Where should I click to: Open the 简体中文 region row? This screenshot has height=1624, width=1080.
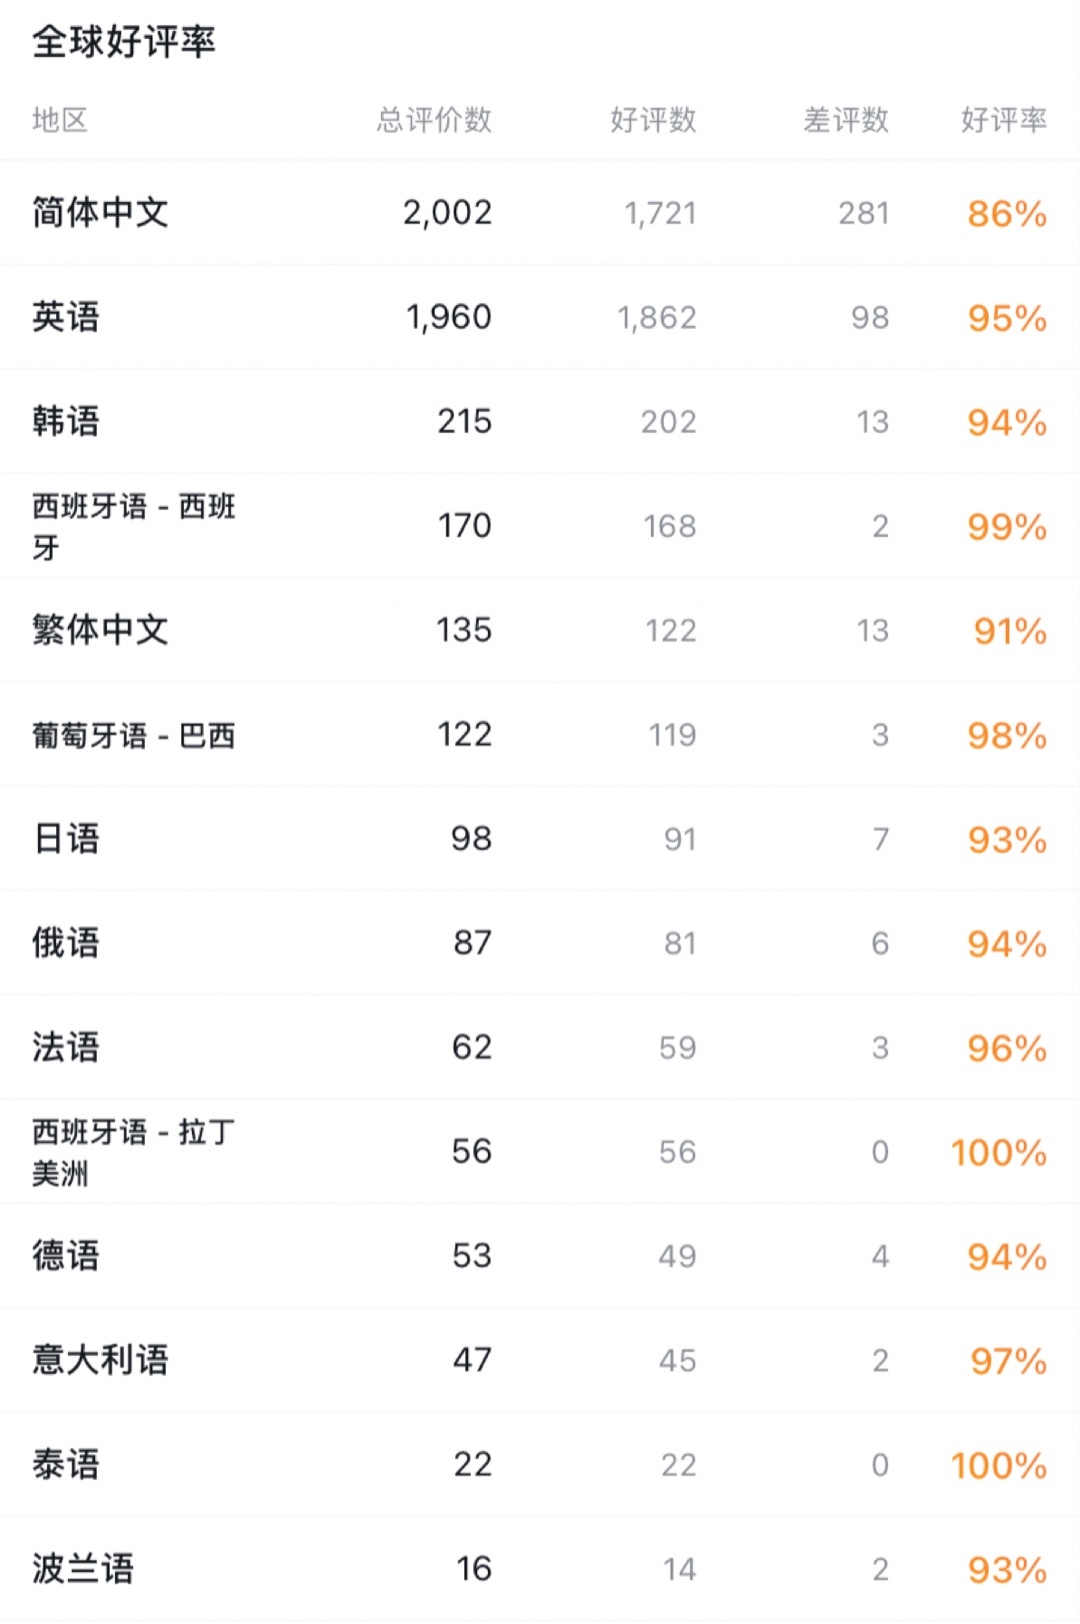point(100,213)
